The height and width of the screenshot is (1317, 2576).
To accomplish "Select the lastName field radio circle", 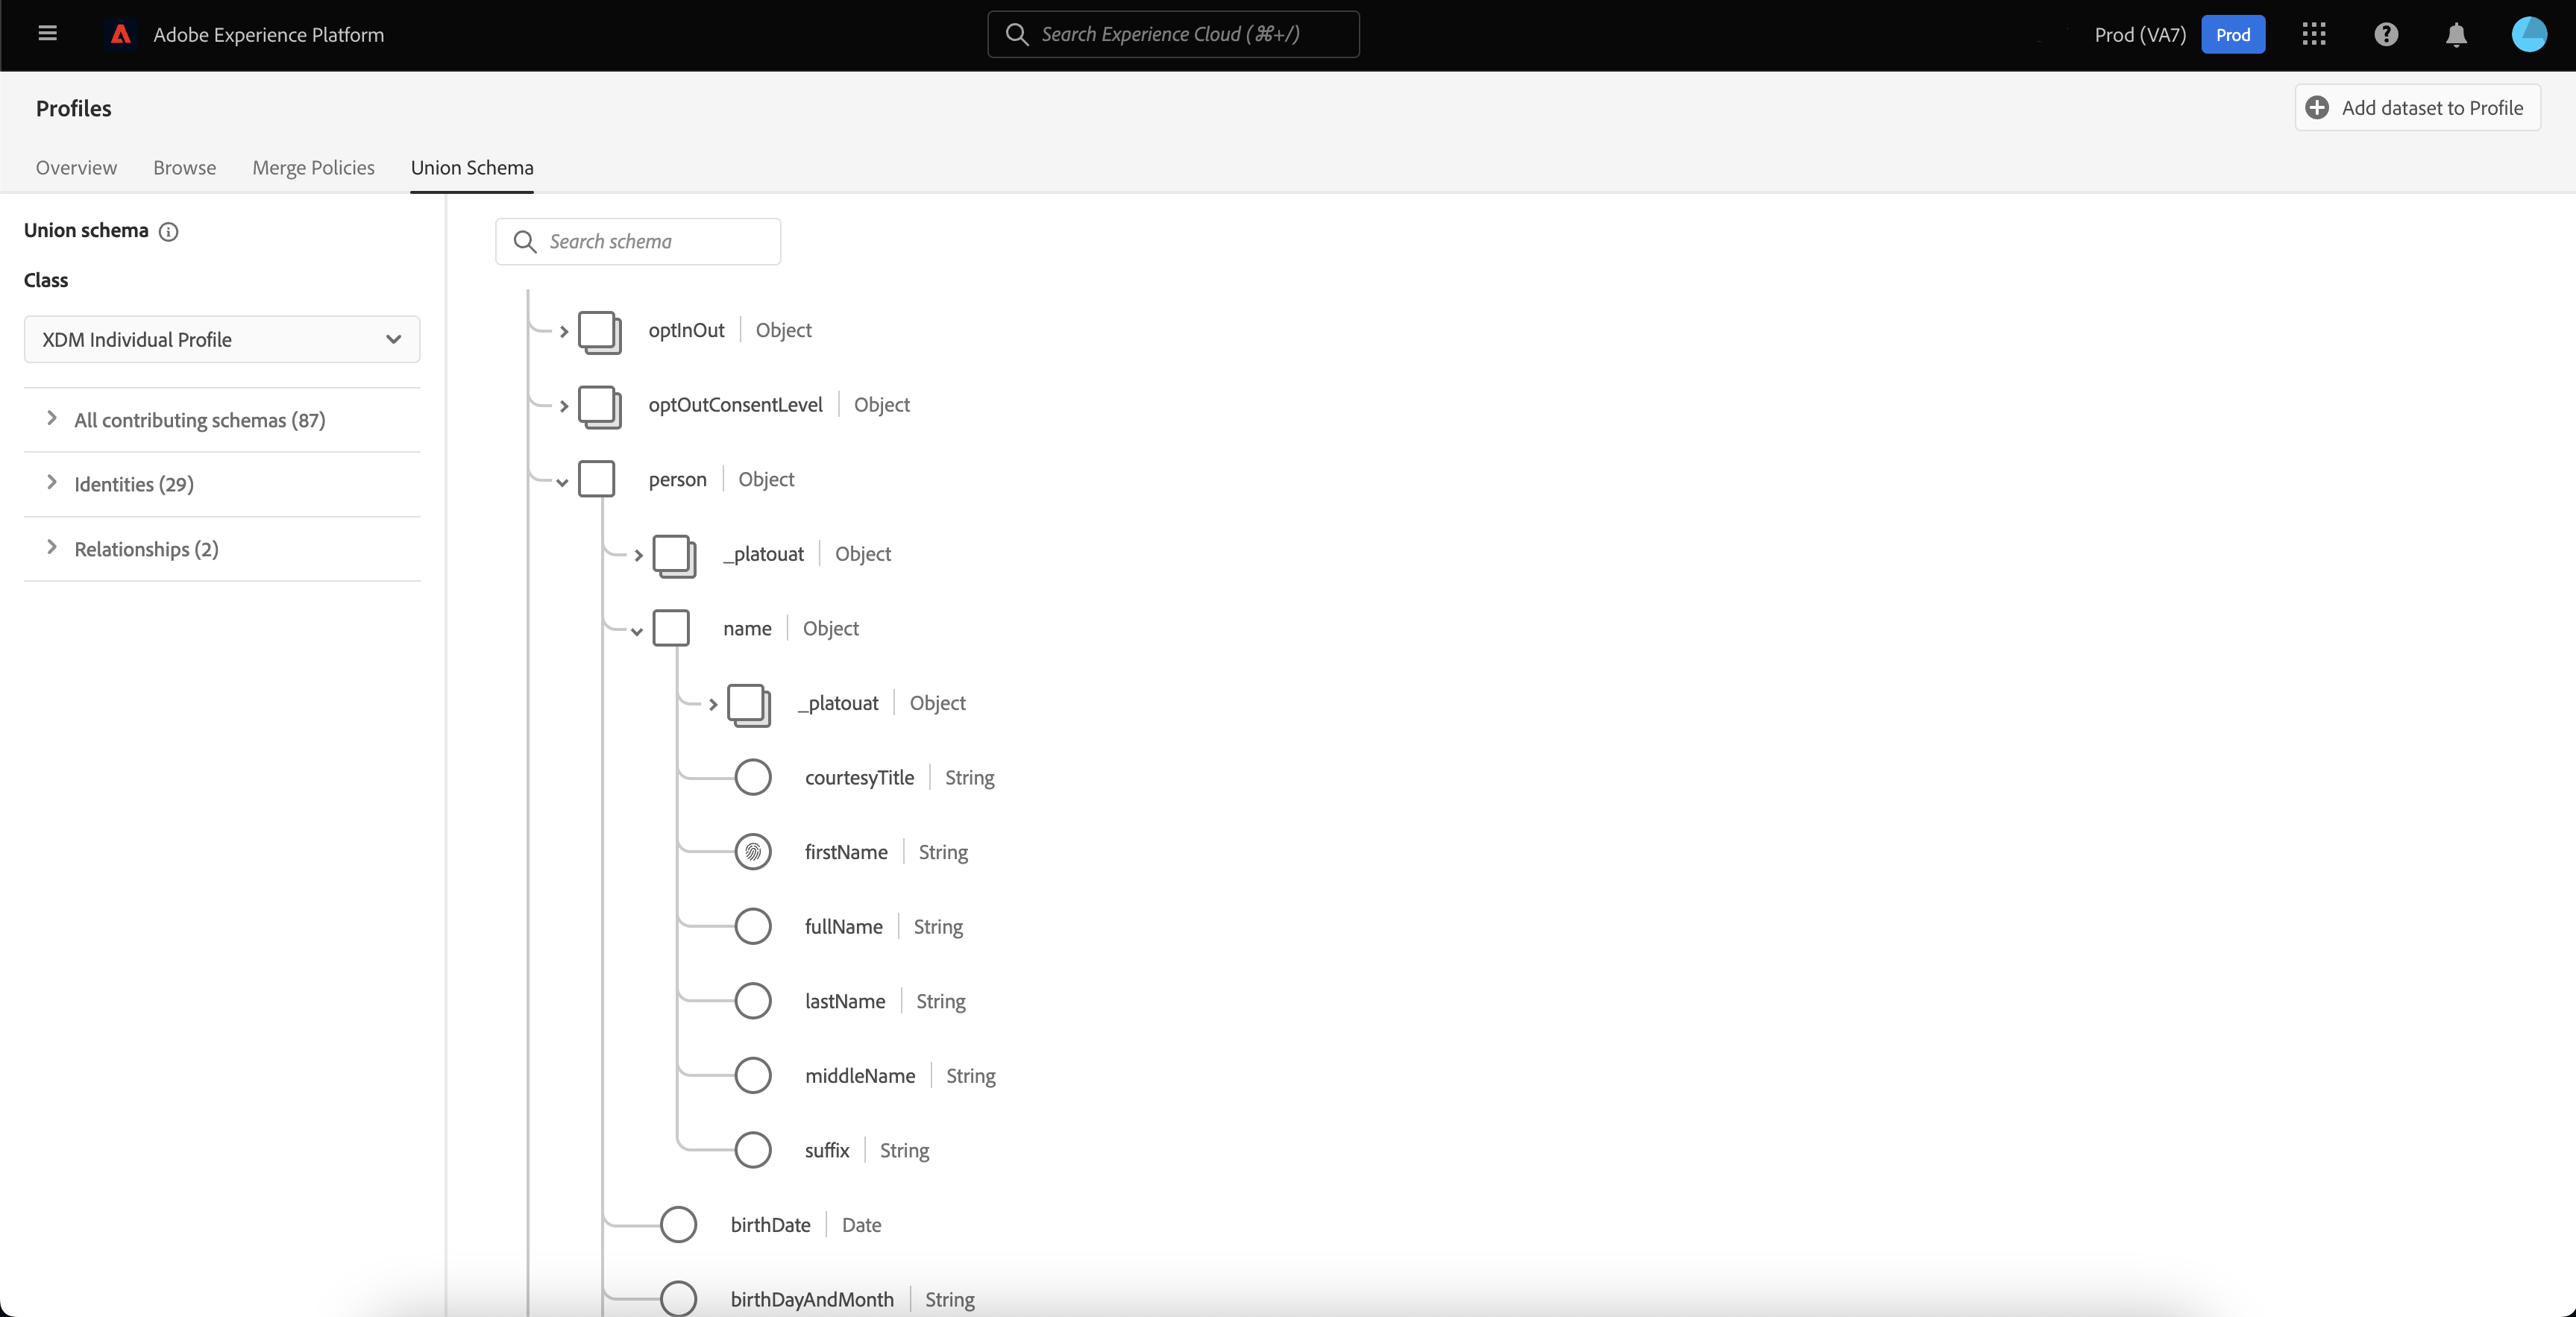I will 753,1000.
